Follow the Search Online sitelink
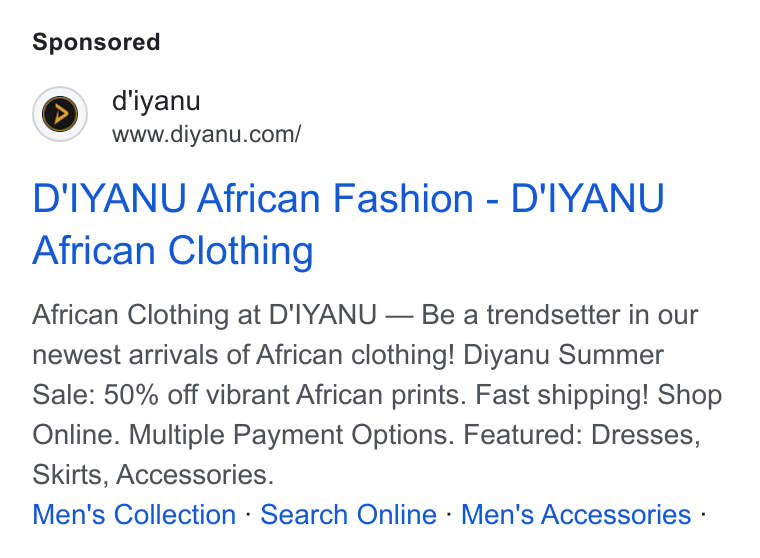760x558 pixels. click(x=348, y=514)
